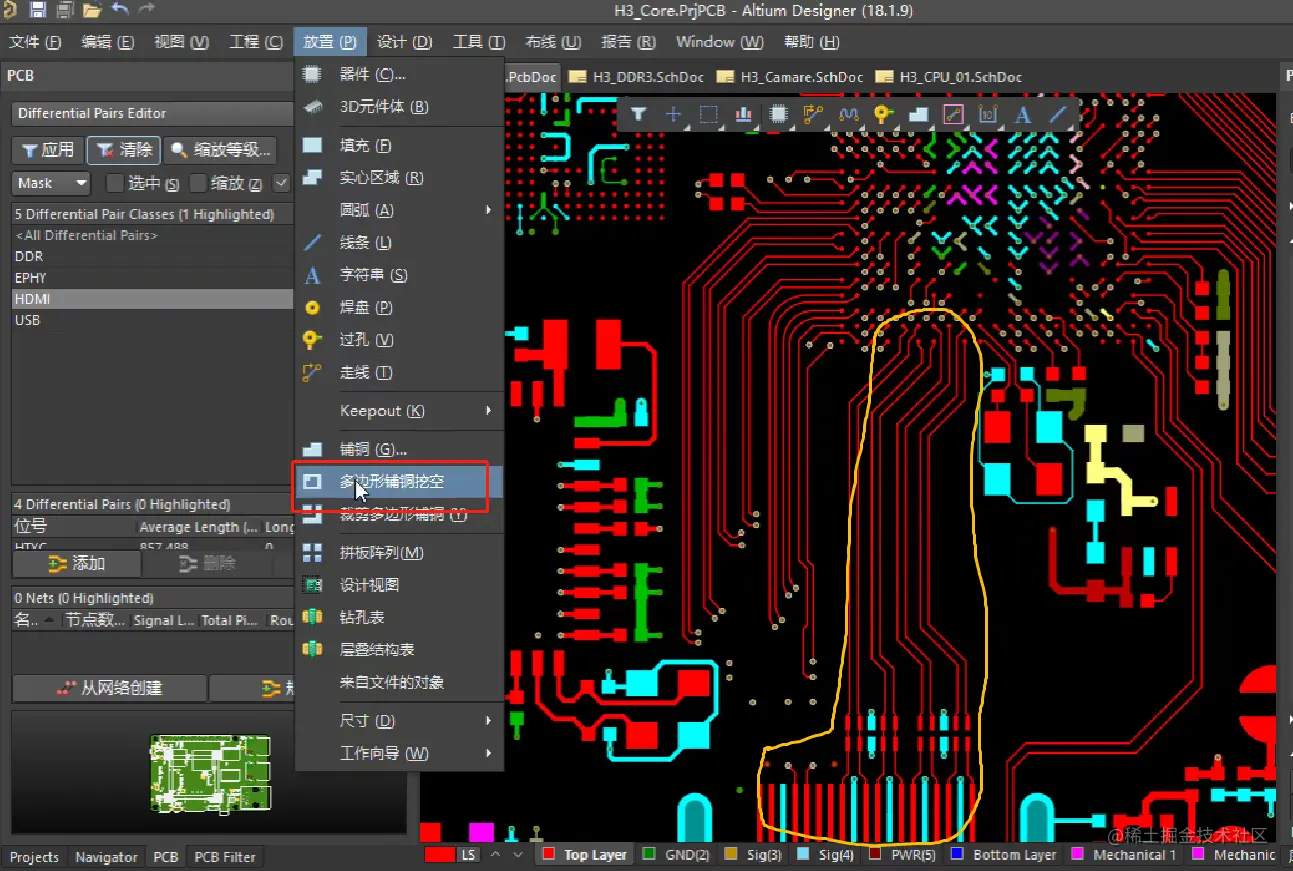Click the text string 'A' icon in the active bar
Viewport: 1293px width, 871px height.
1023,114
